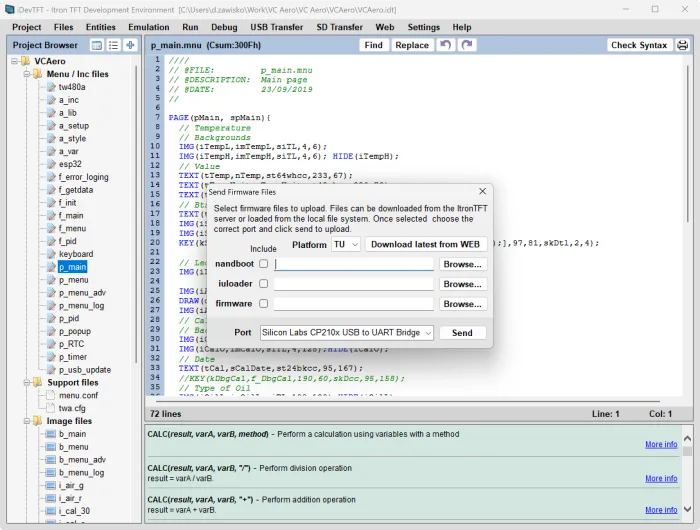Open the a_lib menu file
Image resolution: width=700 pixels, height=530 pixels.
point(68,113)
